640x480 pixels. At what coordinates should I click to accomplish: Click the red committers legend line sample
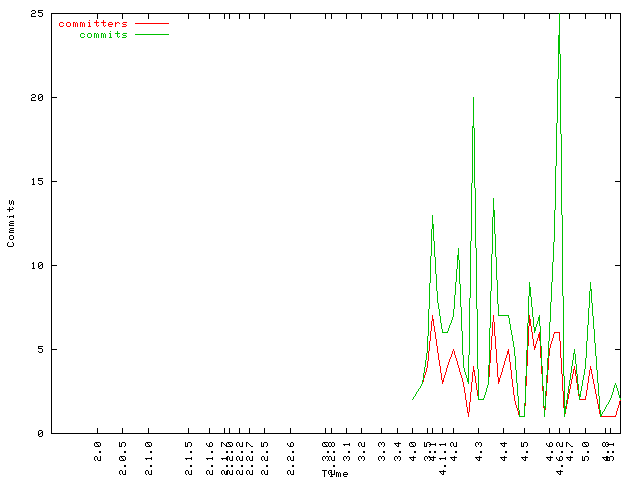(151, 23)
